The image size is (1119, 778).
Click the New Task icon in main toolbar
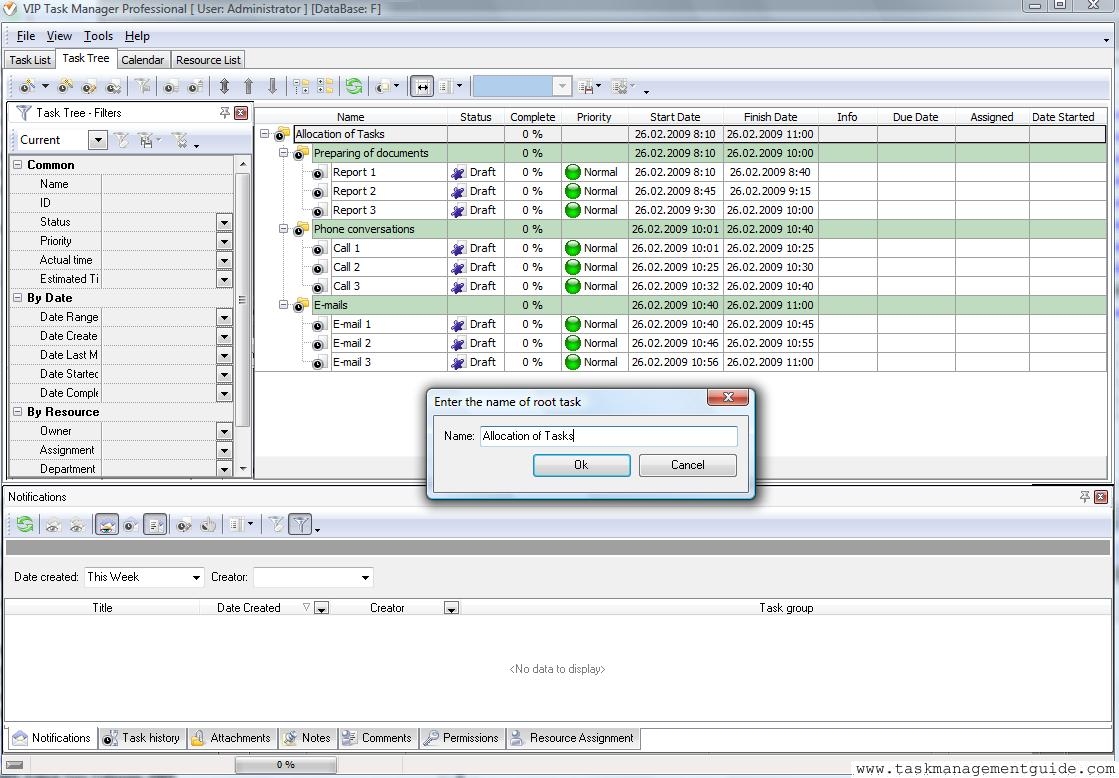[27, 86]
